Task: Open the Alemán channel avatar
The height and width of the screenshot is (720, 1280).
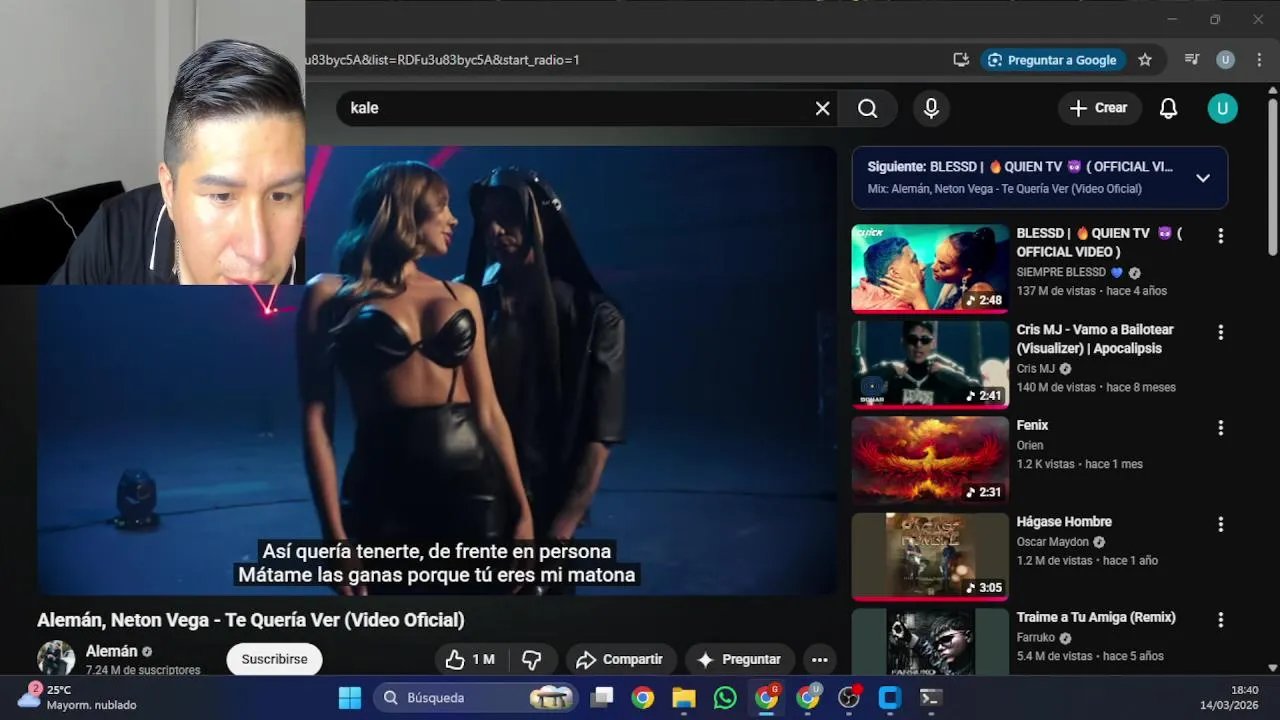Action: click(x=56, y=658)
